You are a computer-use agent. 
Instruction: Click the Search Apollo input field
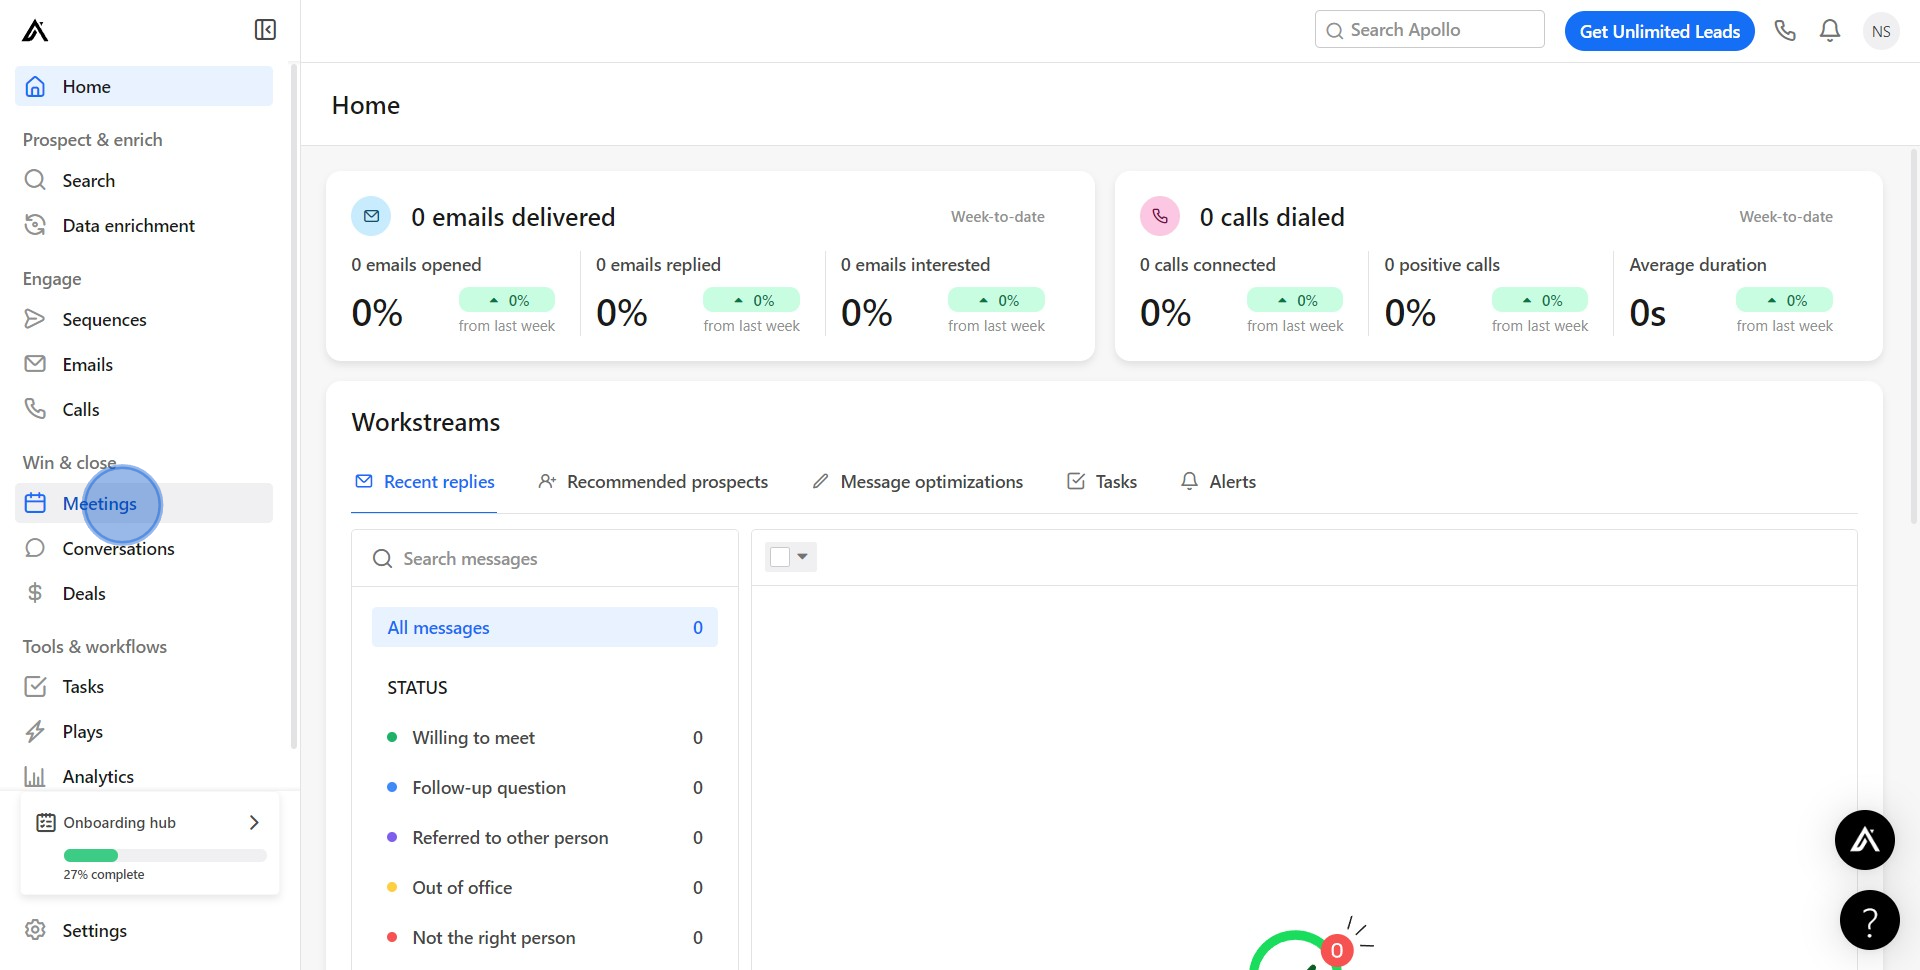[x=1430, y=30]
